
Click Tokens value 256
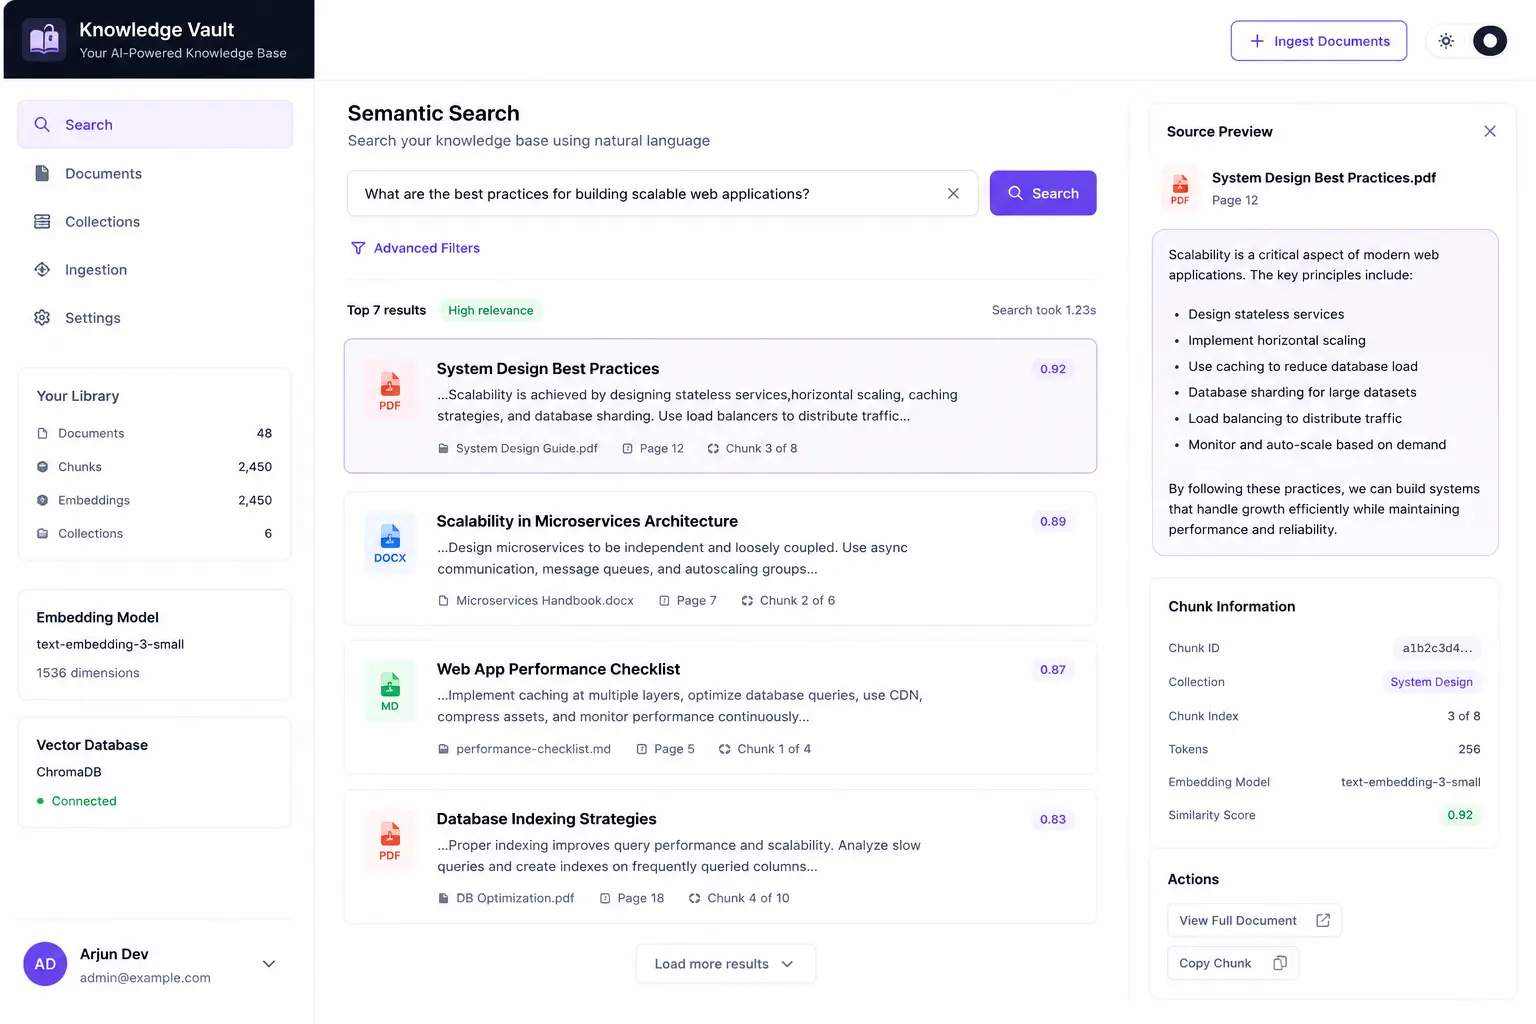[x=1469, y=749]
